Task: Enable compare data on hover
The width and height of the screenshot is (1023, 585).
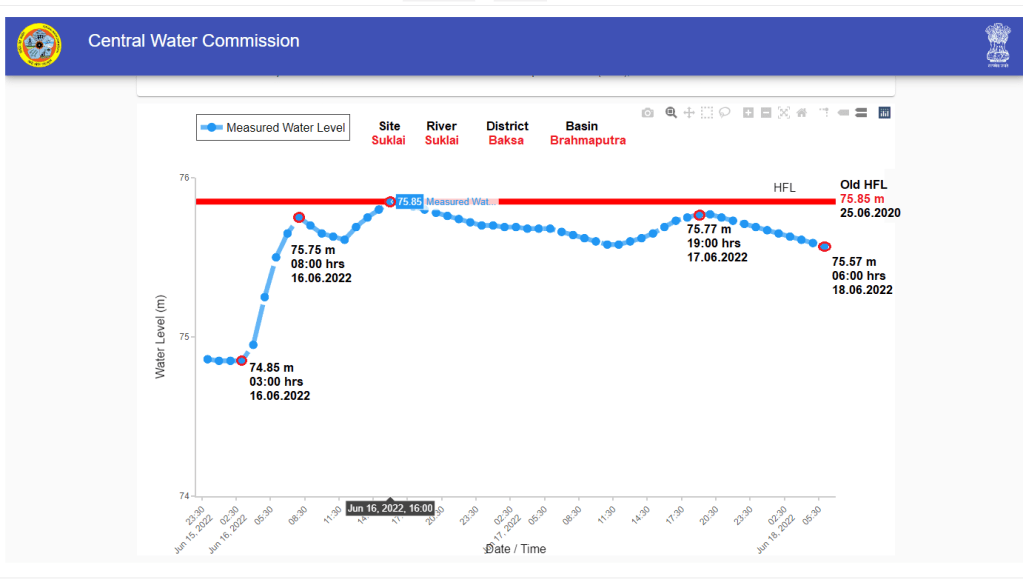Action: click(x=860, y=113)
